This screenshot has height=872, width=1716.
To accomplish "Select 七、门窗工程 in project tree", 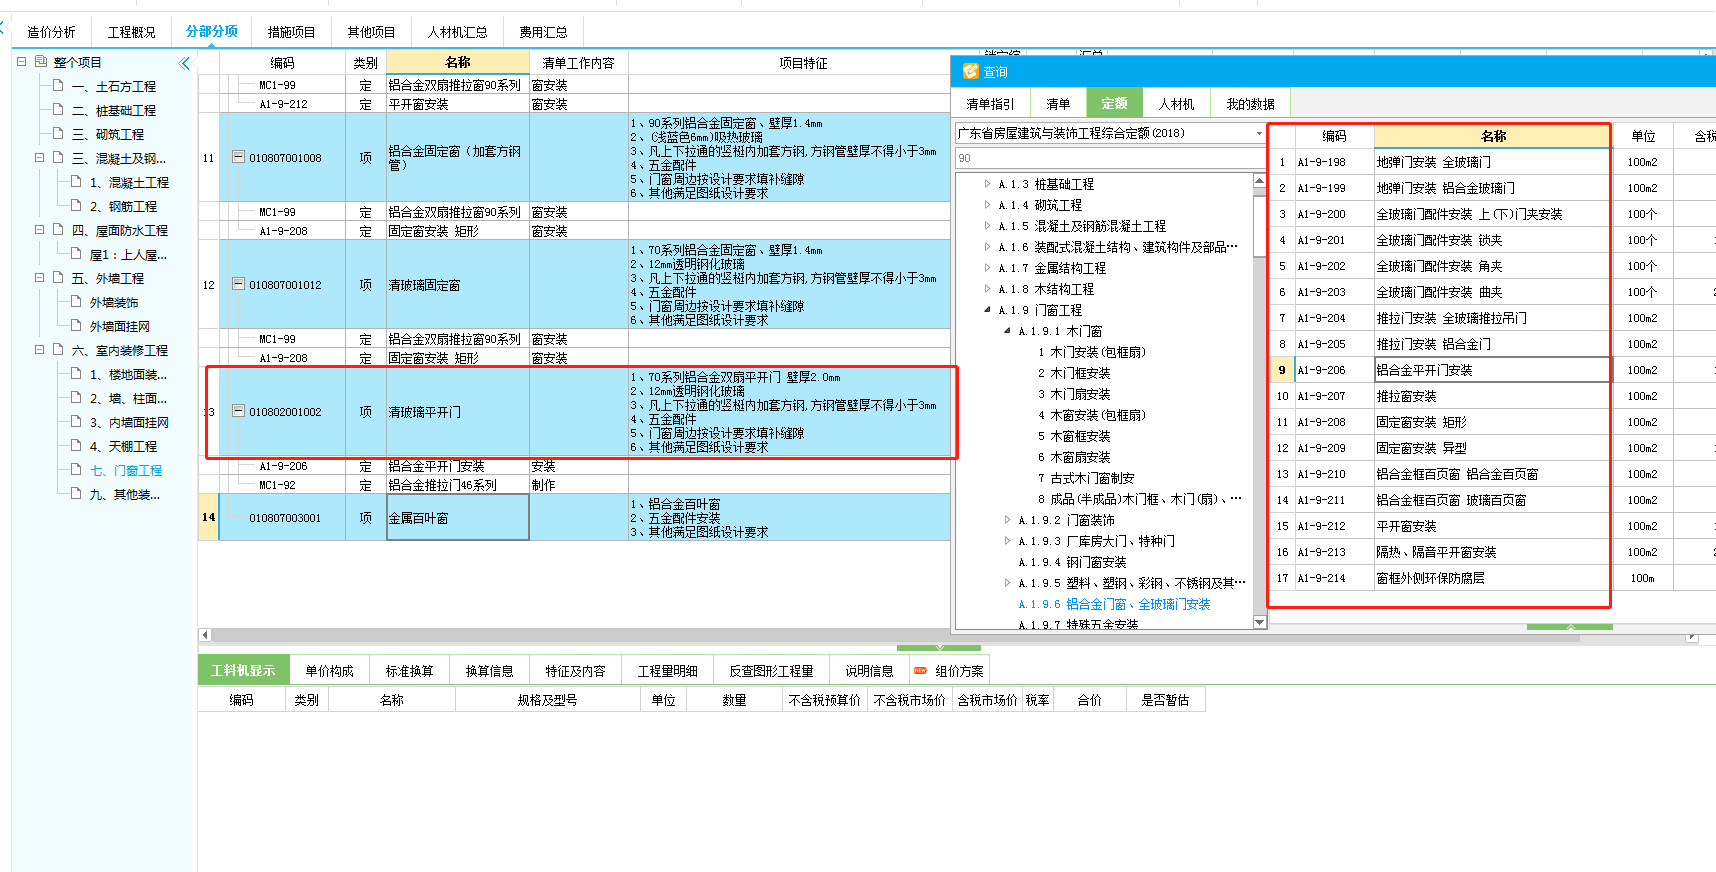I will pos(126,470).
